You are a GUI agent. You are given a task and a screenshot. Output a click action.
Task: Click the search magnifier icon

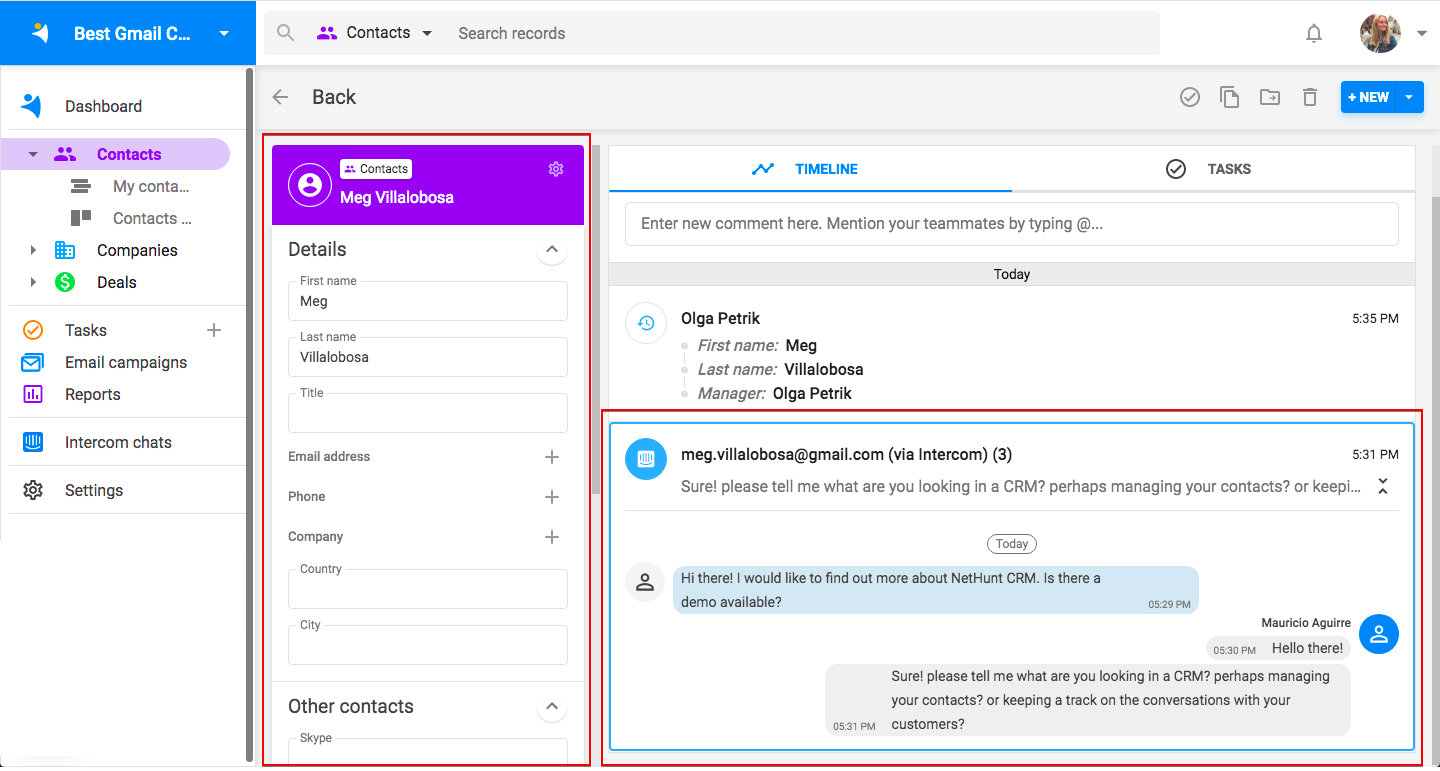[286, 33]
